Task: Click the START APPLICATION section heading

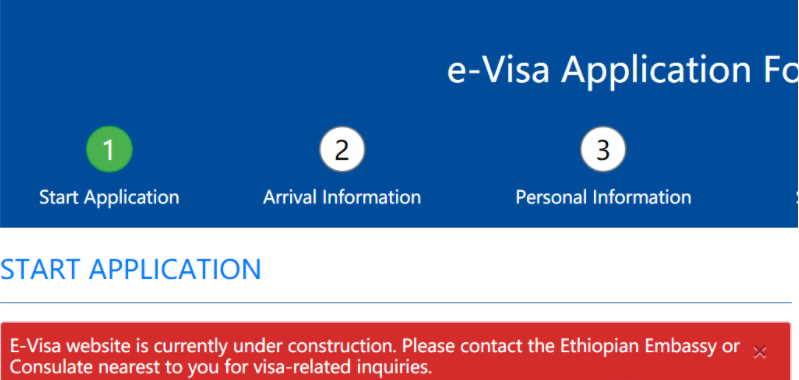Action: tap(130, 269)
